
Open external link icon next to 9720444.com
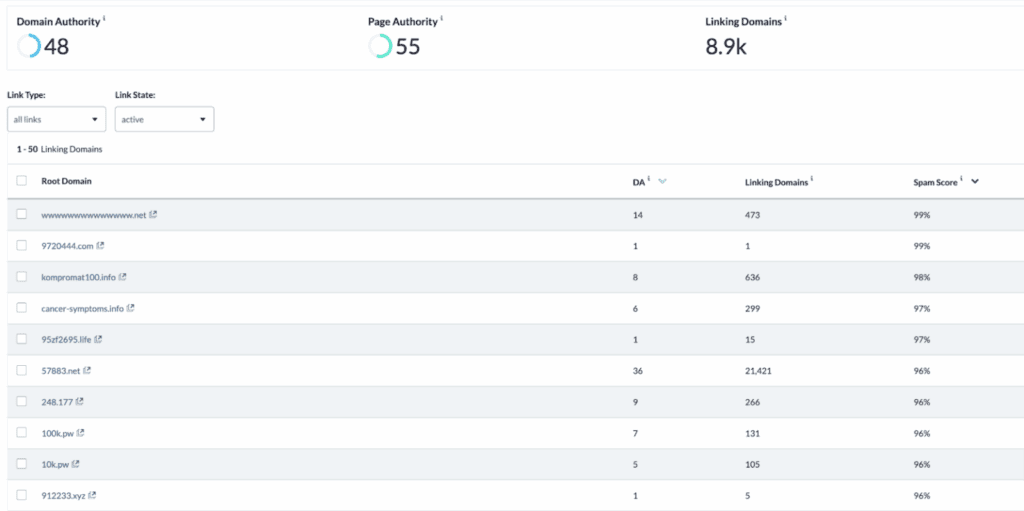pos(101,246)
